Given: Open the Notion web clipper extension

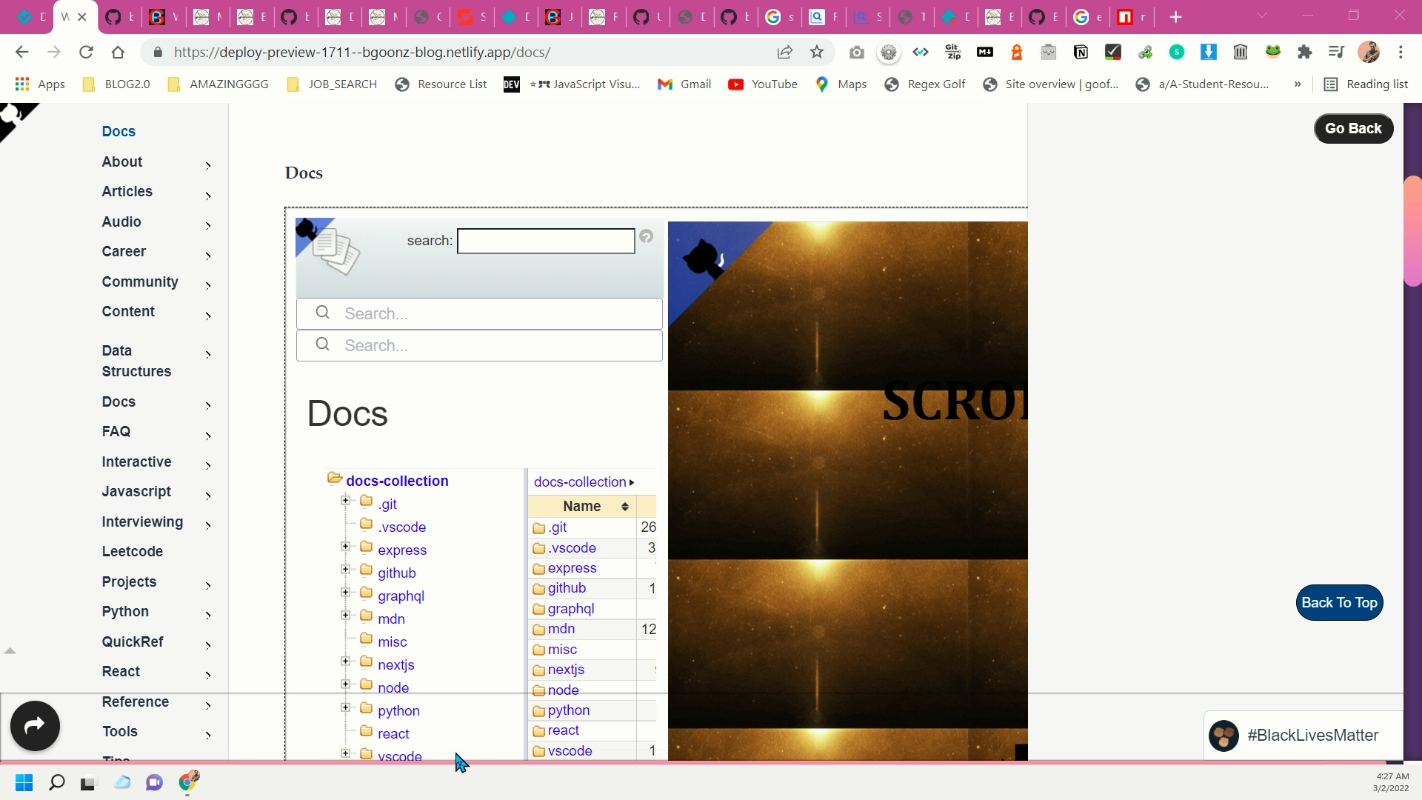Looking at the screenshot, I should pyautogui.click(x=1081, y=52).
